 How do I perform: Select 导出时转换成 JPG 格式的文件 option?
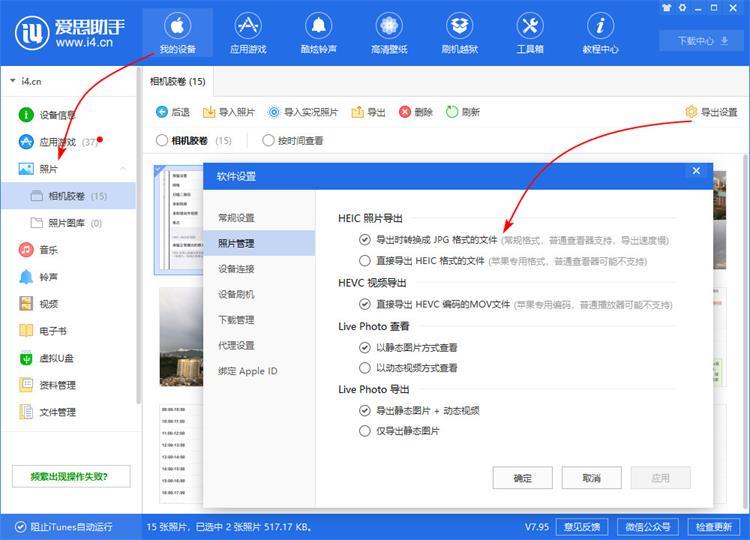coord(364,240)
